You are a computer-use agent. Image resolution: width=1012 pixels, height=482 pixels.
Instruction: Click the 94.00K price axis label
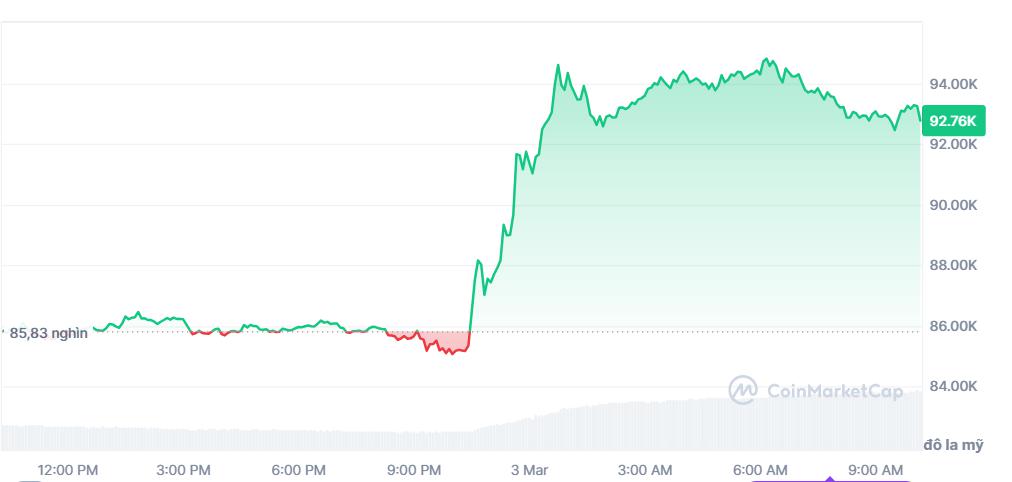(x=953, y=84)
